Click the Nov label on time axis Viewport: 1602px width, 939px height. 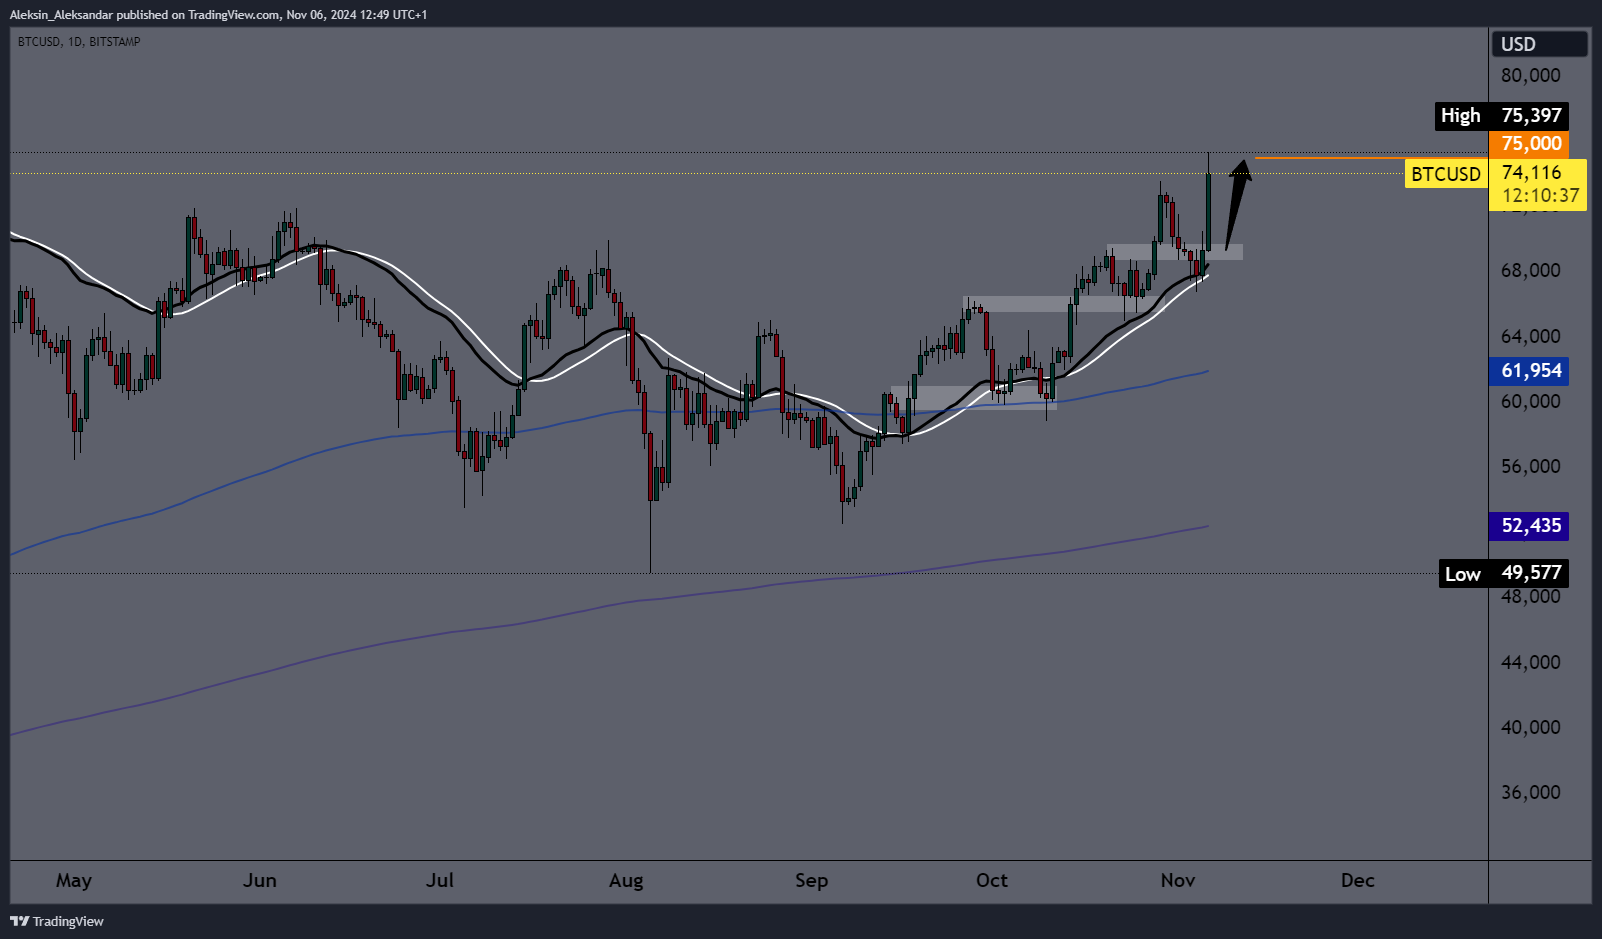click(1178, 880)
